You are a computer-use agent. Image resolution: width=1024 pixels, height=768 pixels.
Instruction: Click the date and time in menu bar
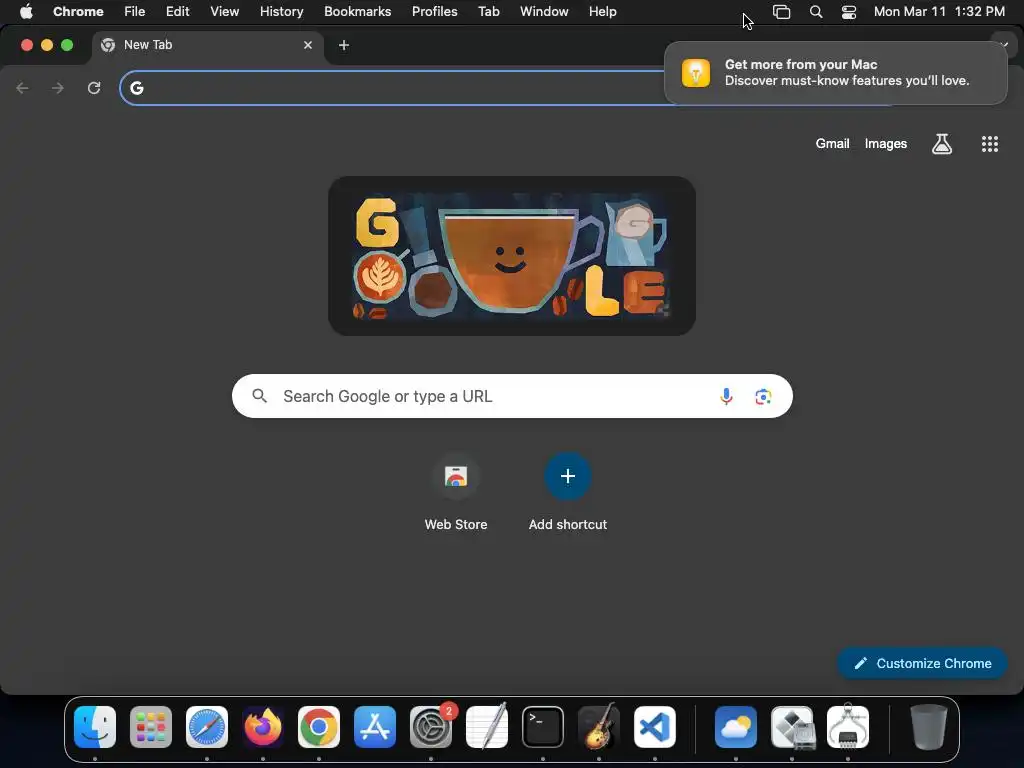[939, 11]
